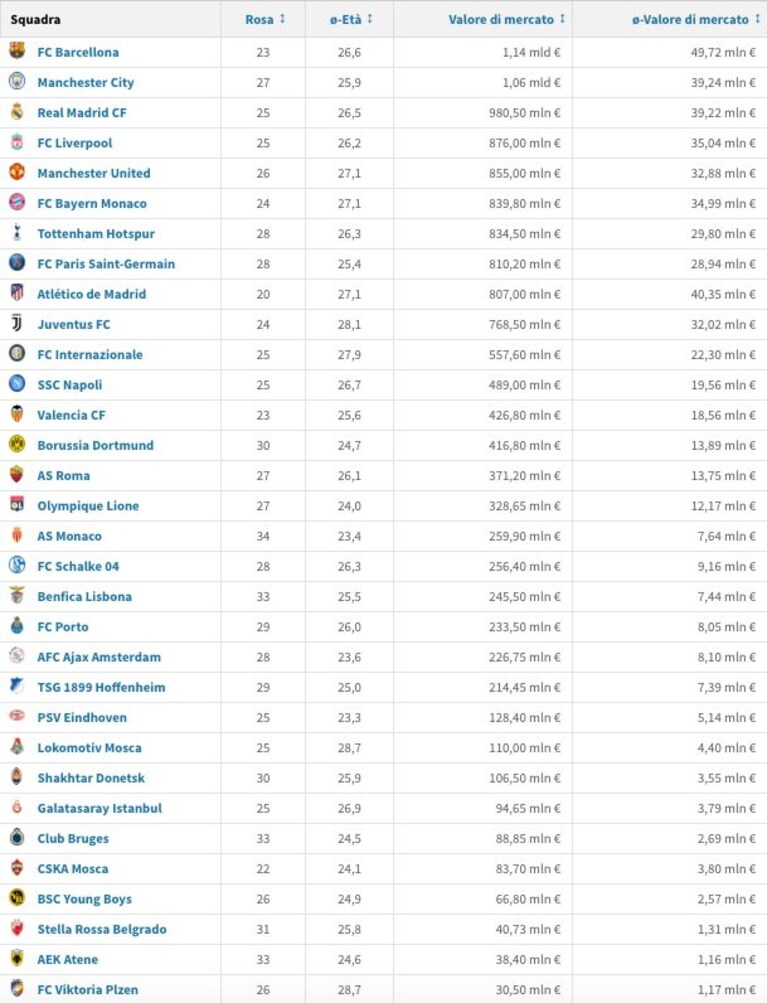767x1003 pixels.
Task: Open the FC Liverpool team link
Action: 75,143
